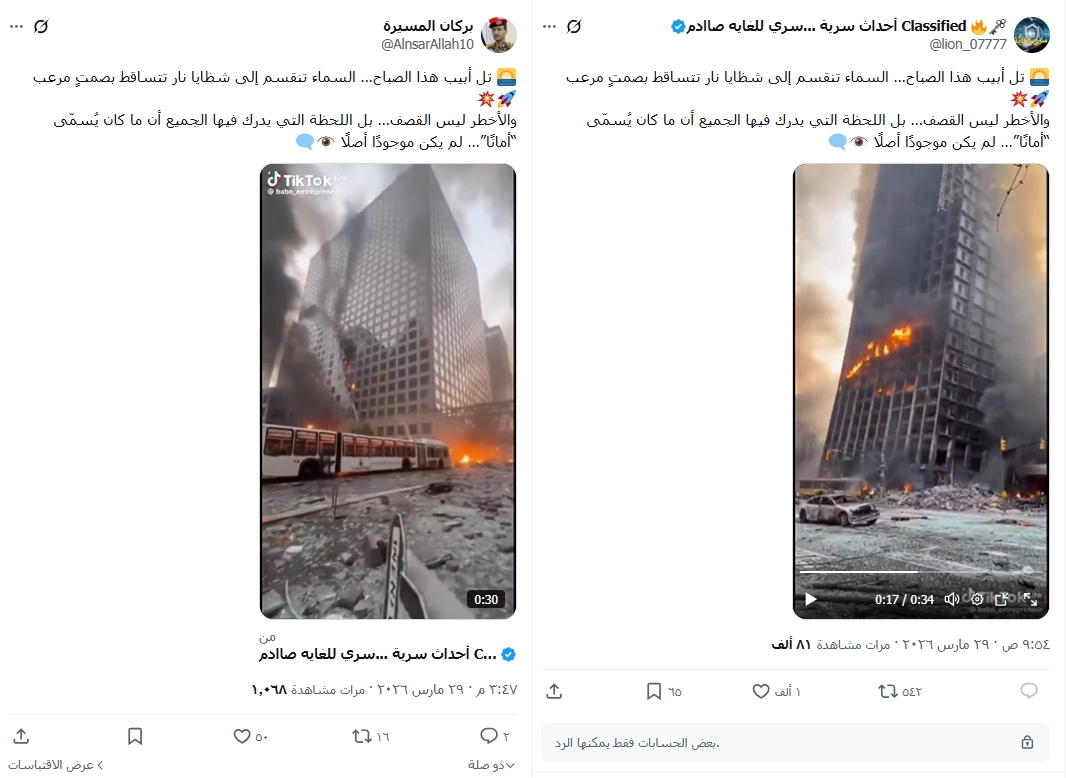
Task: Open the TikTok bus video thumbnail
Action: pos(388,391)
